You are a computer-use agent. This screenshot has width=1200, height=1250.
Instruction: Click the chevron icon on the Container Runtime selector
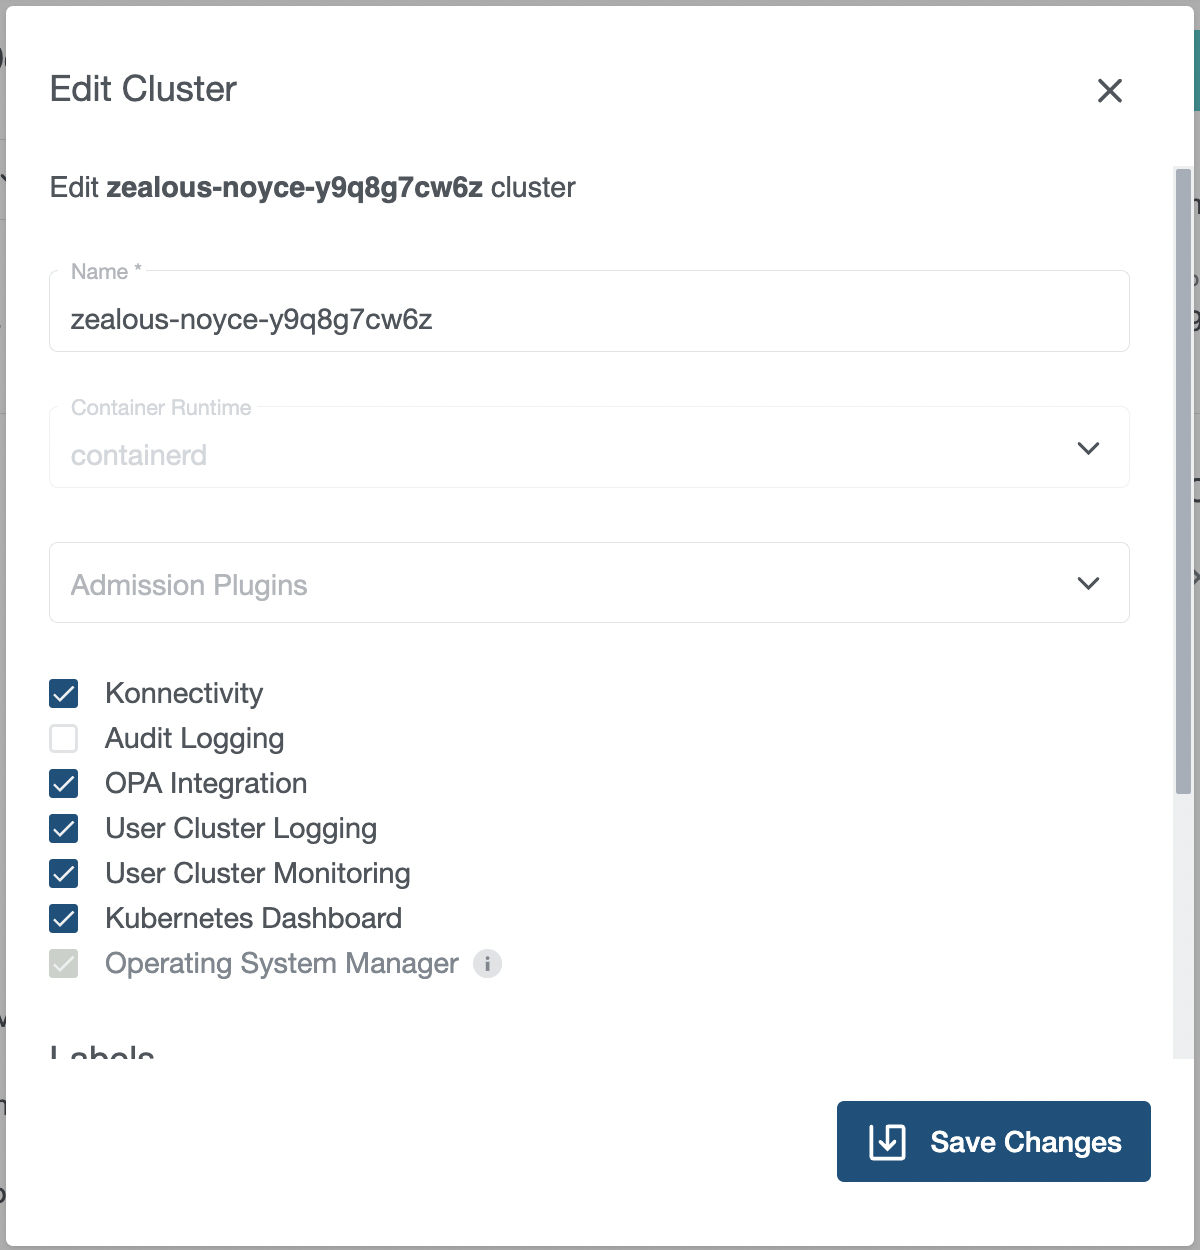pyautogui.click(x=1089, y=448)
